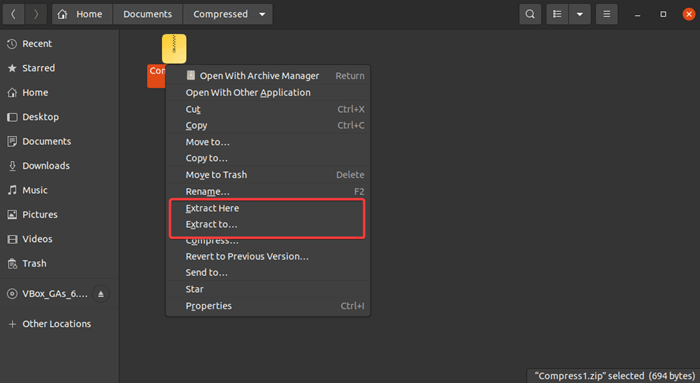Open Trash in the sidebar

click(x=59, y=263)
